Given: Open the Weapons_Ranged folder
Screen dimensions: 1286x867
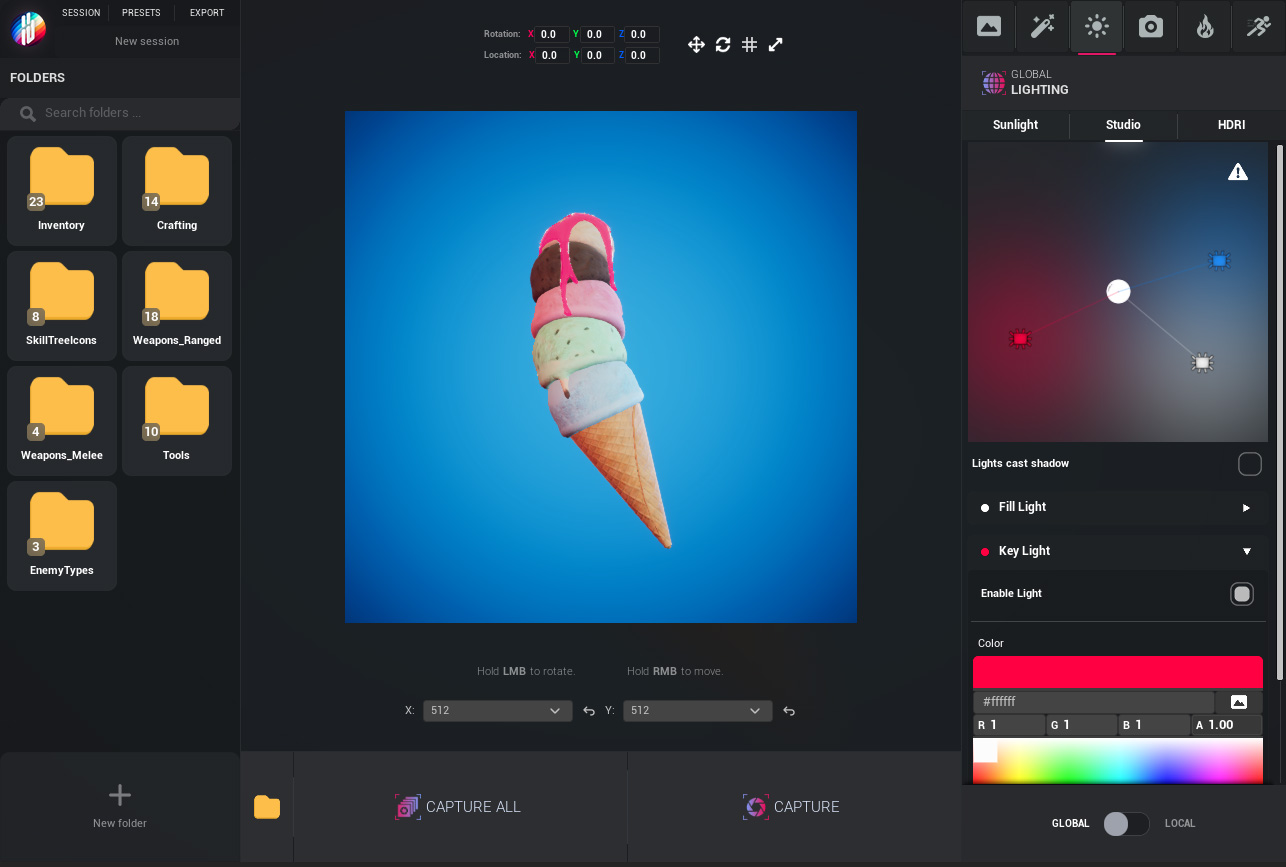Looking at the screenshot, I should pyautogui.click(x=177, y=306).
